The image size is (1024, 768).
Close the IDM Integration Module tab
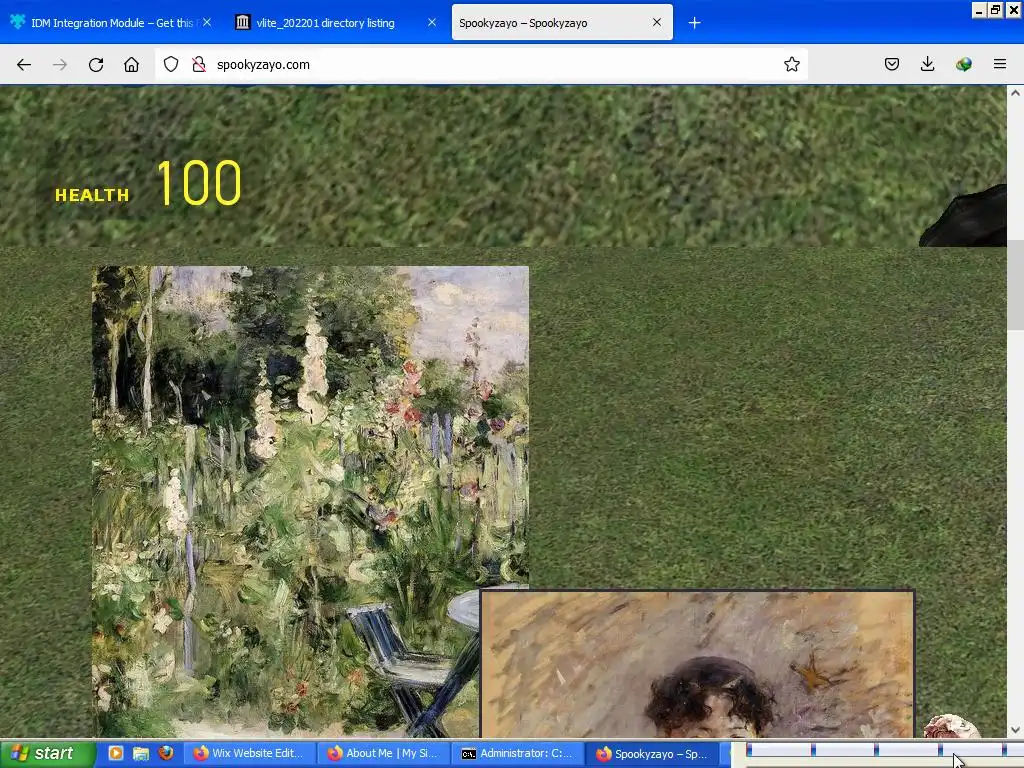(207, 22)
